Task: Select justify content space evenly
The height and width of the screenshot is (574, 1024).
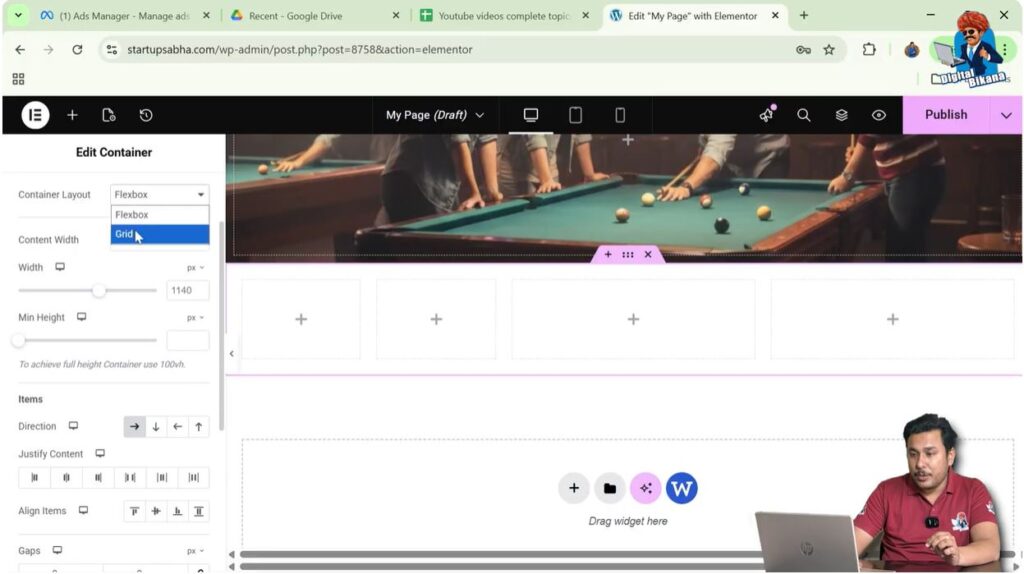Action: 193,477
